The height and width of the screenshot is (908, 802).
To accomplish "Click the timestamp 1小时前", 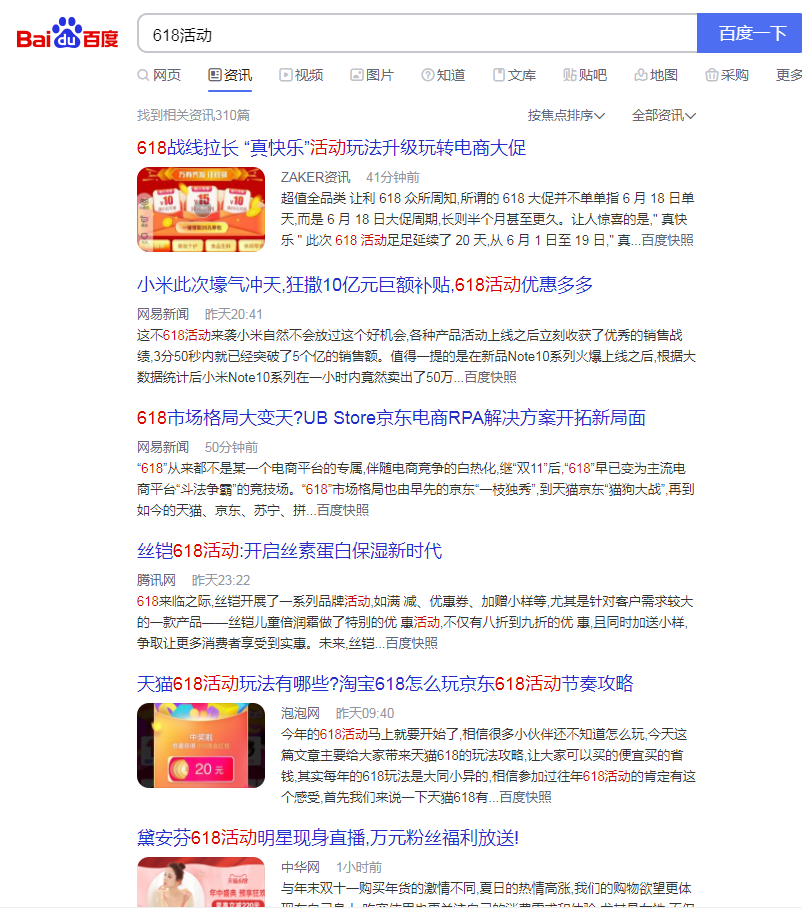I will [x=359, y=867].
